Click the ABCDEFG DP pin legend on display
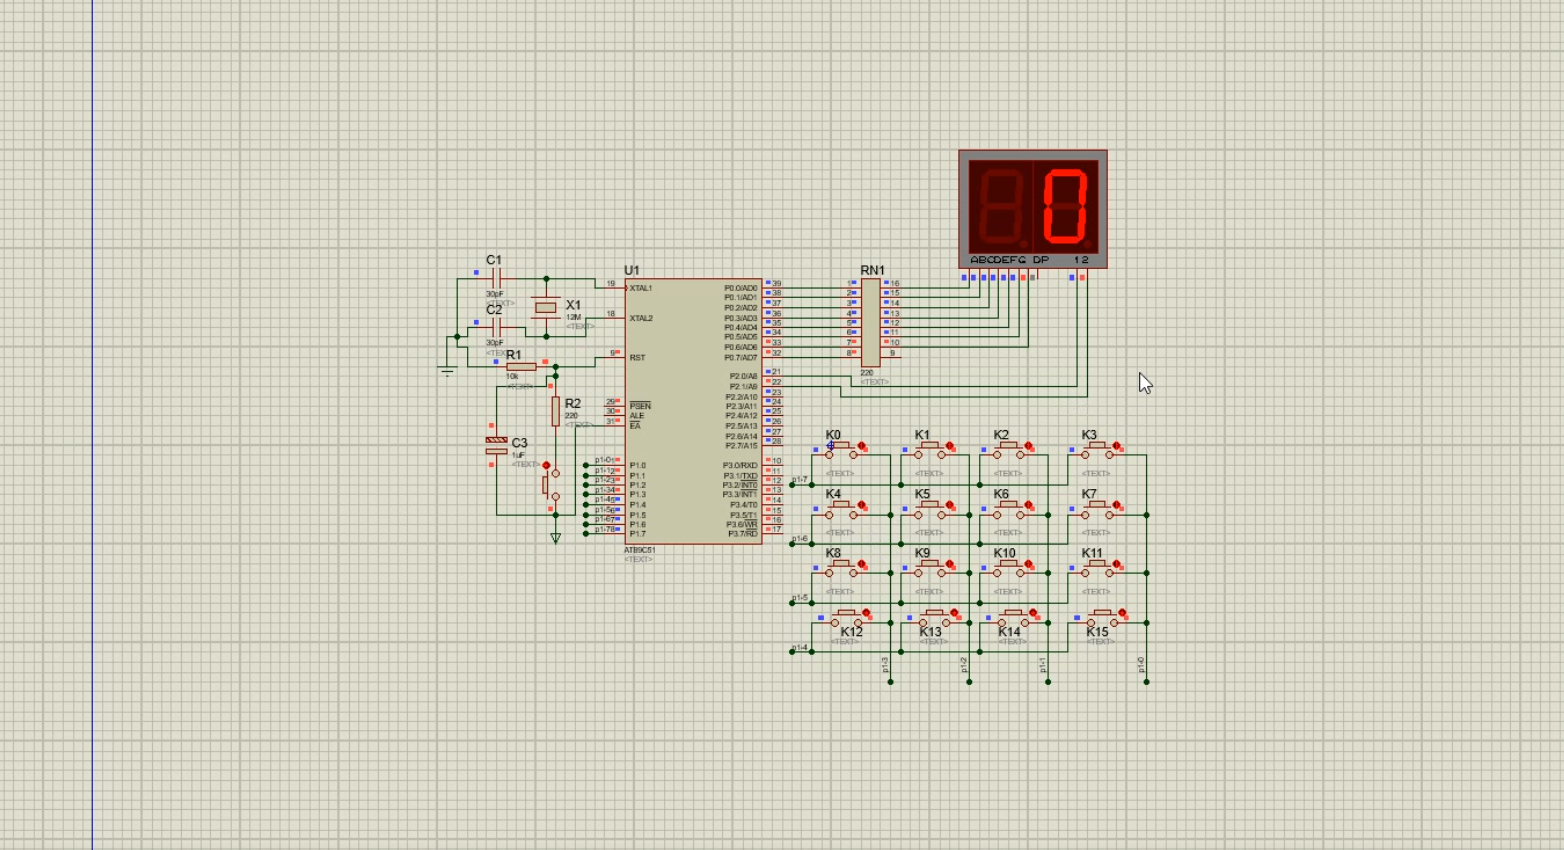1564x850 pixels. tap(1009, 260)
